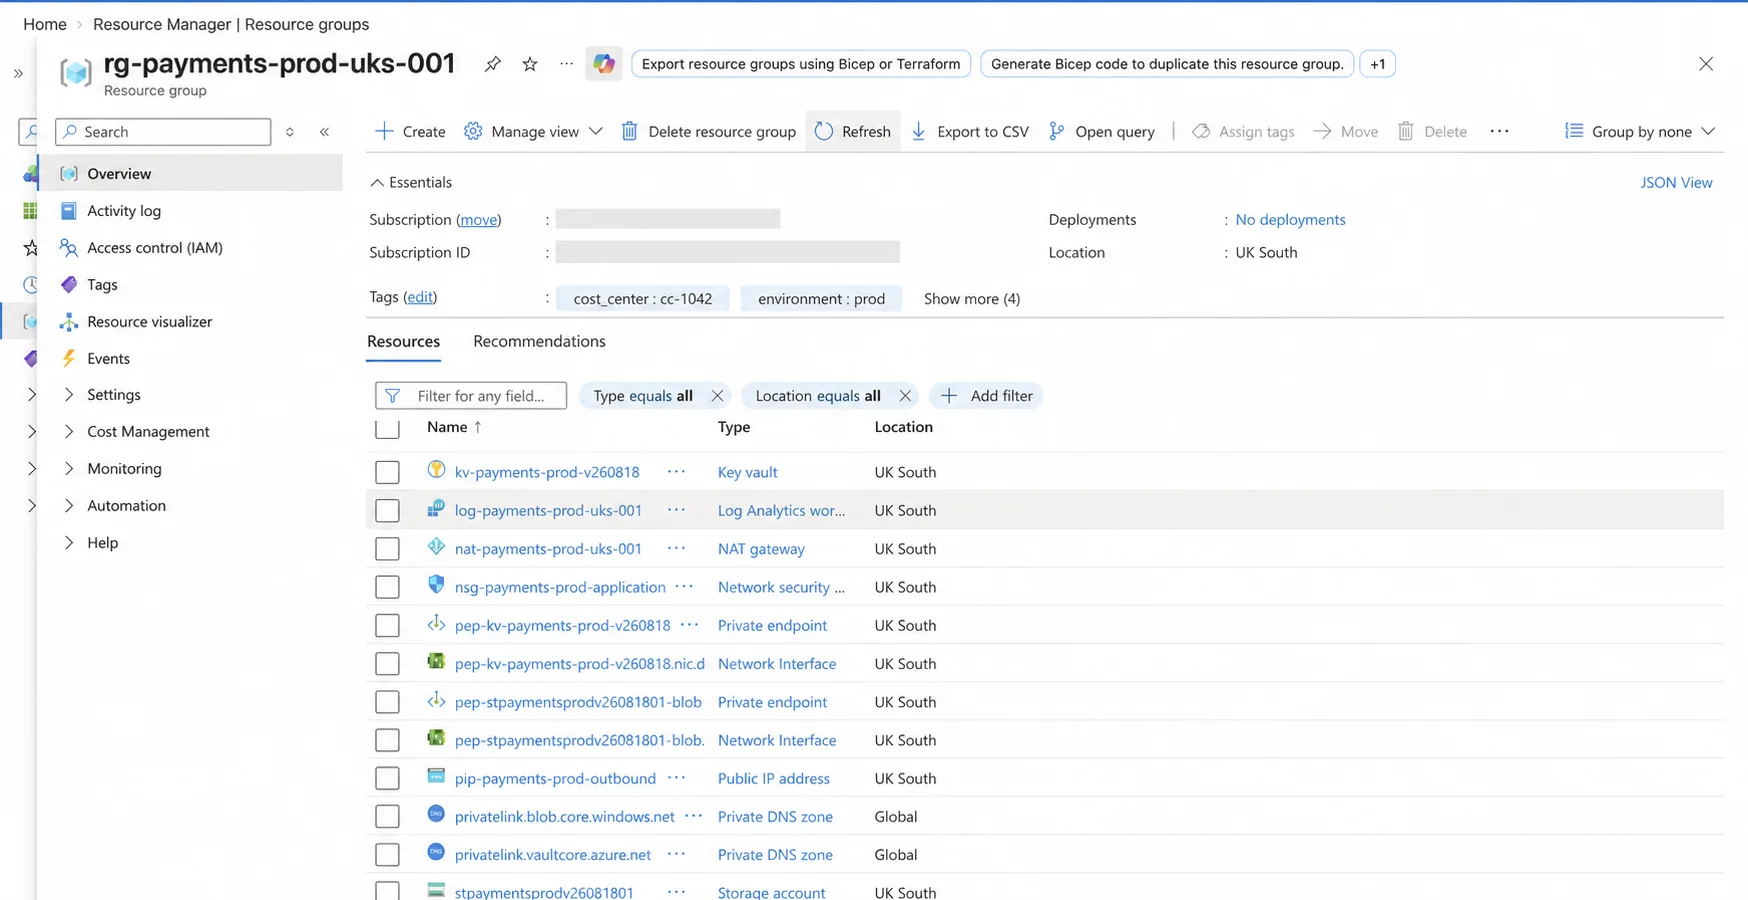The width and height of the screenshot is (1748, 900).
Task: Select the Resources tab
Action: 403,341
